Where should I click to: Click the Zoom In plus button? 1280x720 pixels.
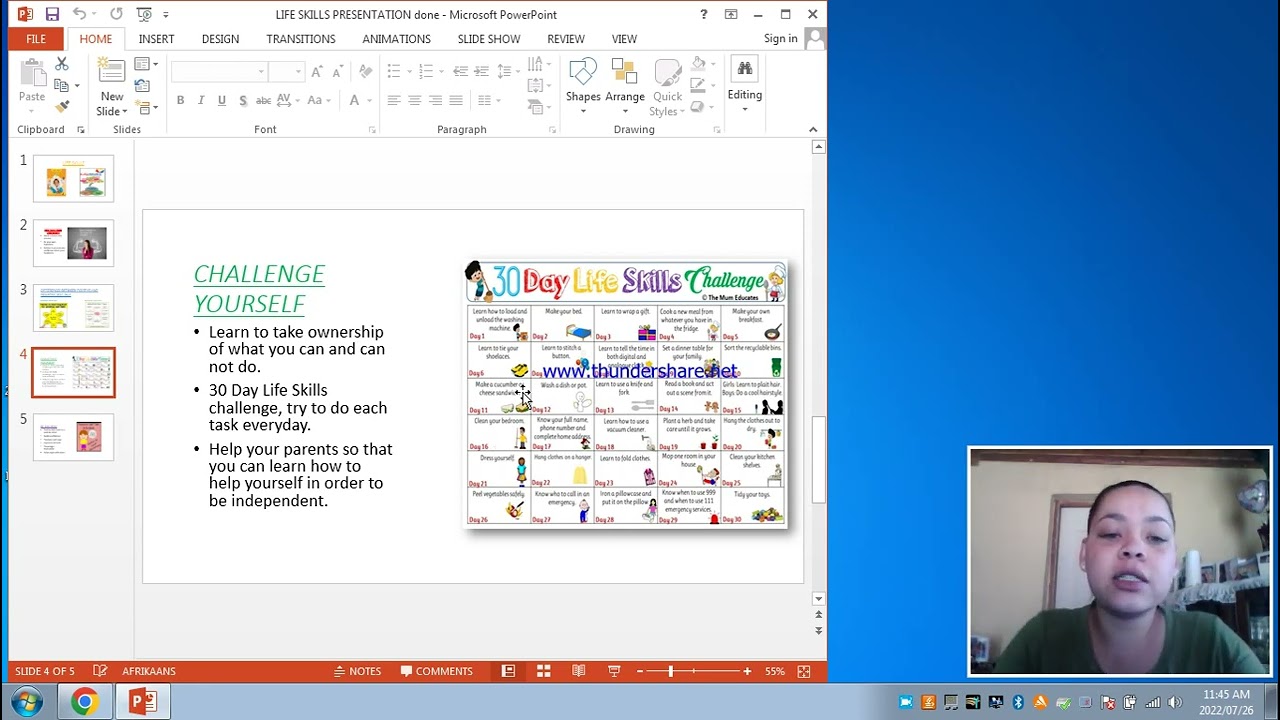[x=747, y=671]
